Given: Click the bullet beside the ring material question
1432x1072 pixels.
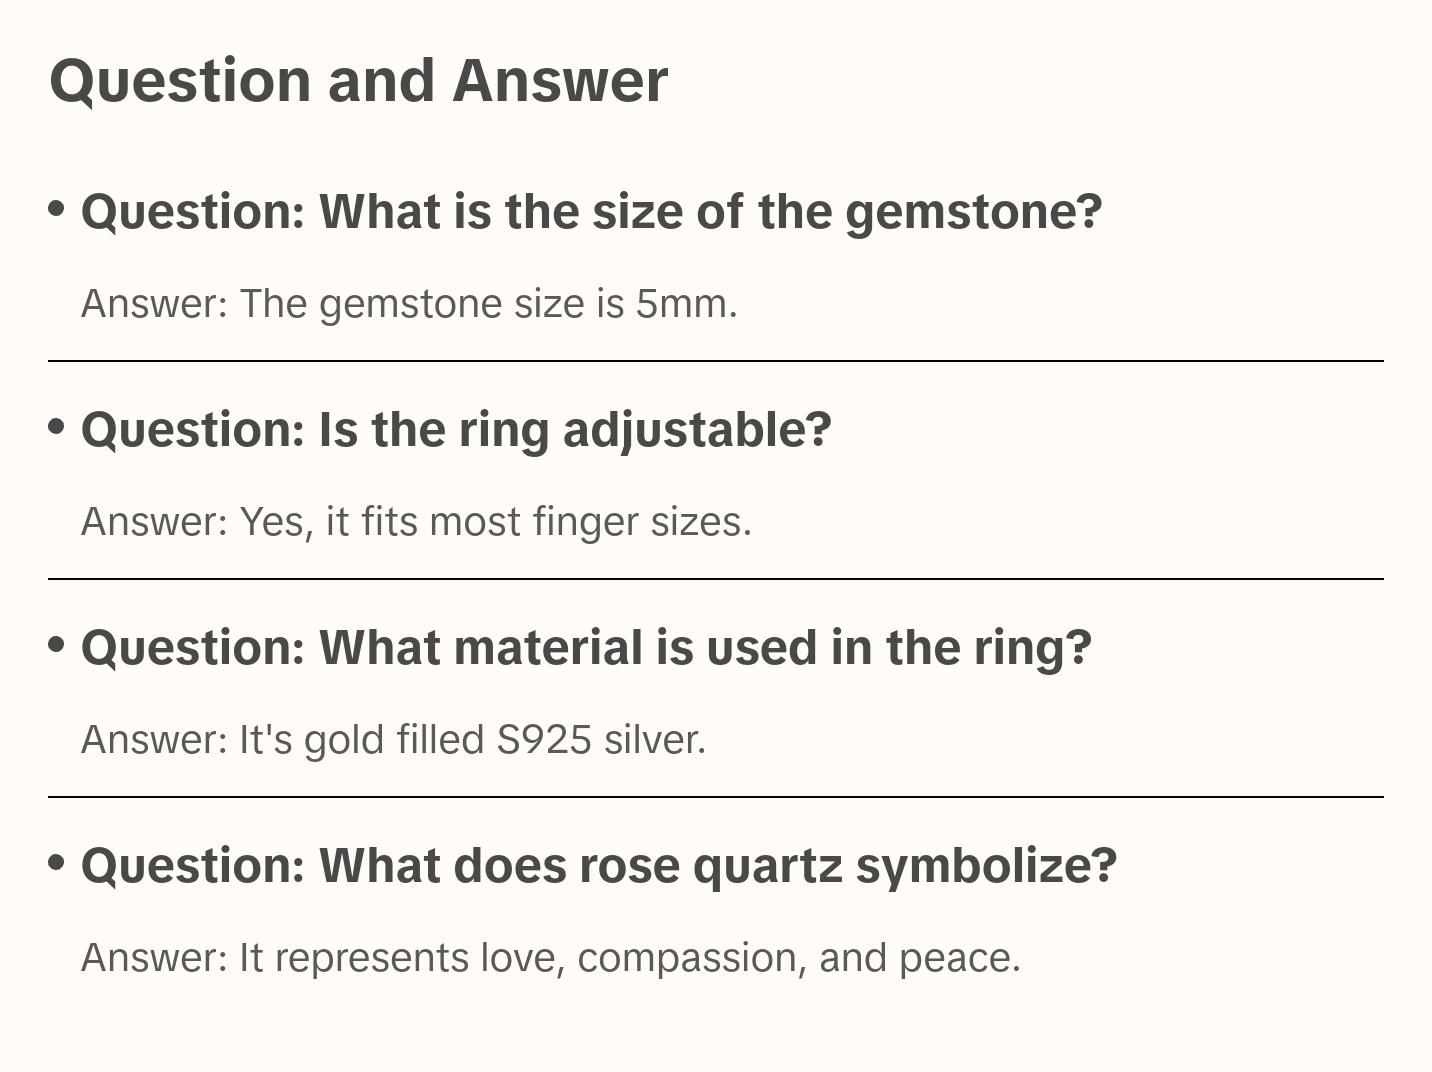Looking at the screenshot, I should point(57,645).
